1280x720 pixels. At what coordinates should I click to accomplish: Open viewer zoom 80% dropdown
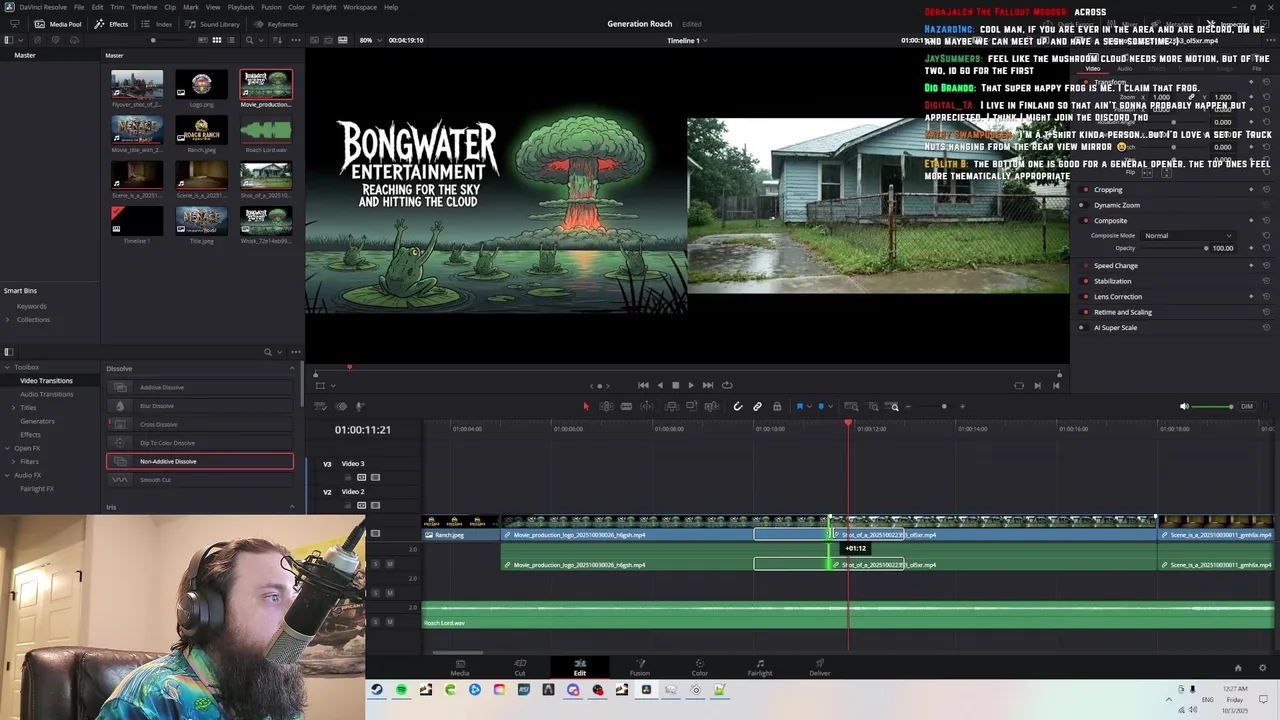(x=371, y=40)
